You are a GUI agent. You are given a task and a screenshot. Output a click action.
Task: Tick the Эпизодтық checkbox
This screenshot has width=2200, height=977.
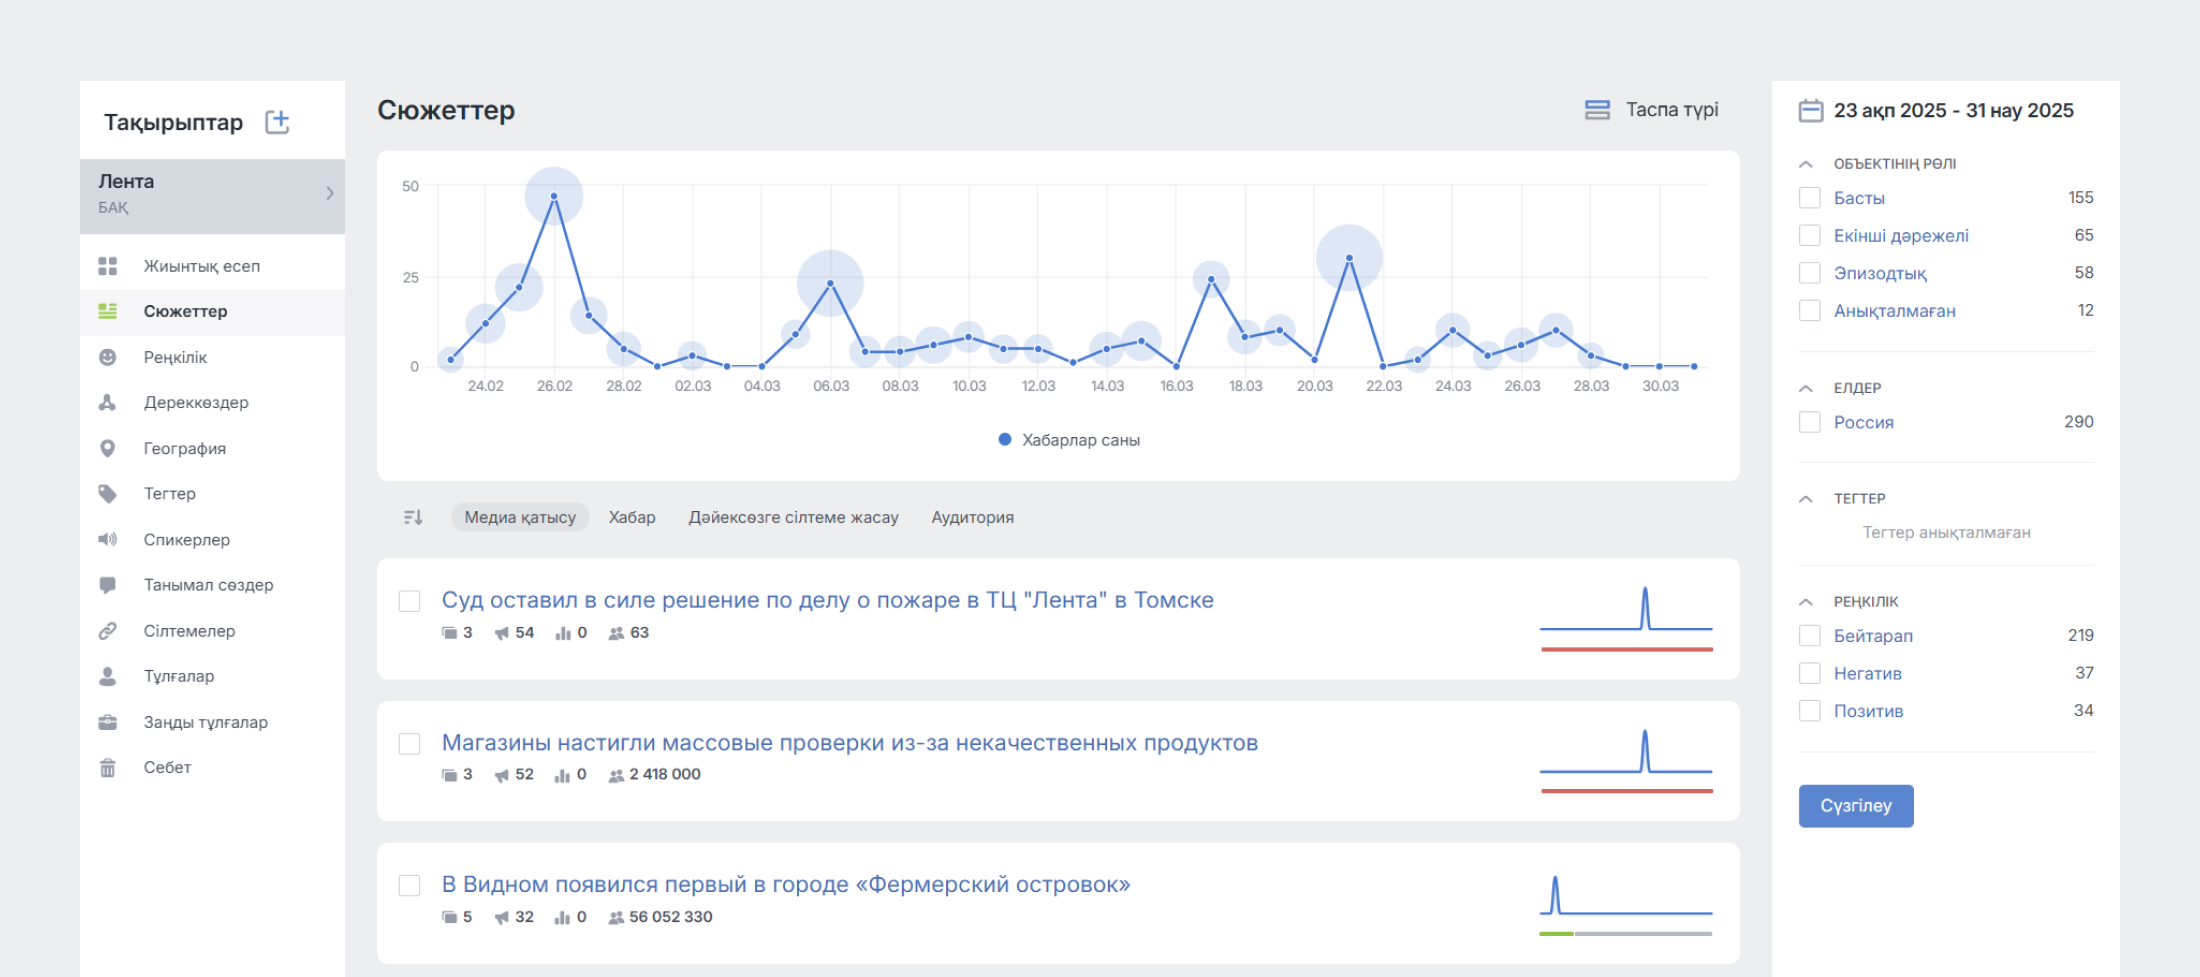tap(1810, 273)
